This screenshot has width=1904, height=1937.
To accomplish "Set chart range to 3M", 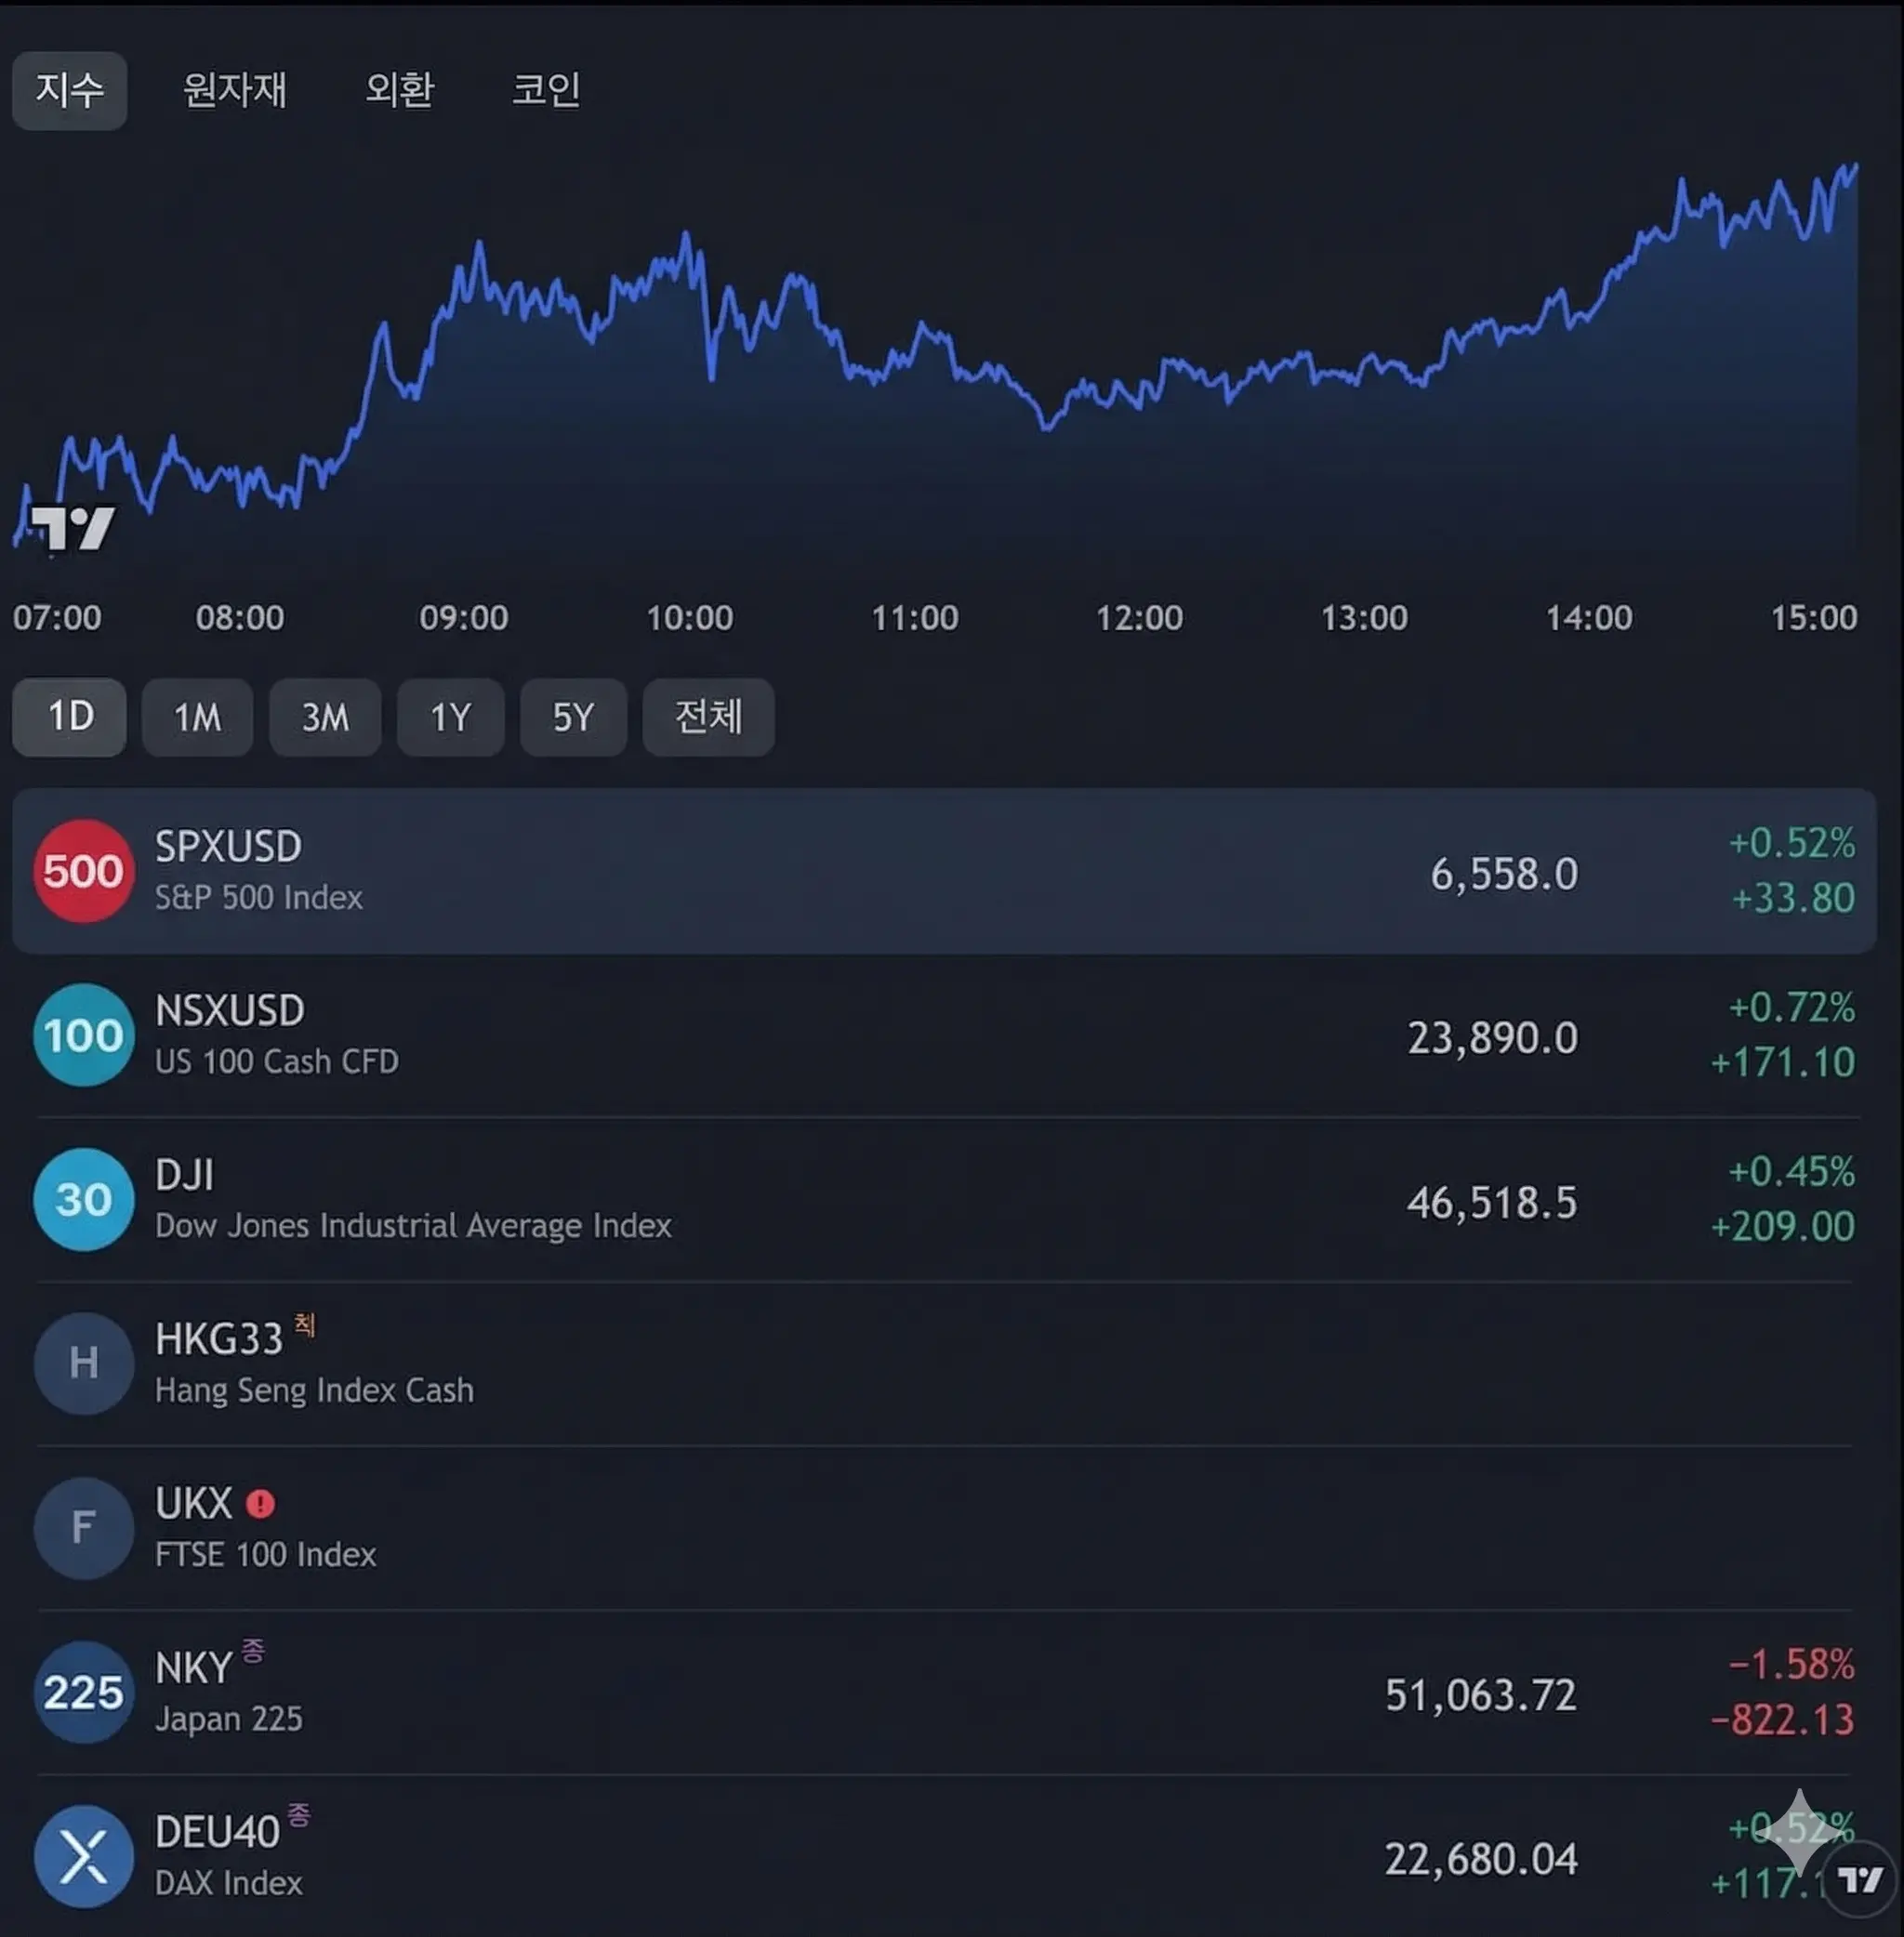I will click(325, 717).
